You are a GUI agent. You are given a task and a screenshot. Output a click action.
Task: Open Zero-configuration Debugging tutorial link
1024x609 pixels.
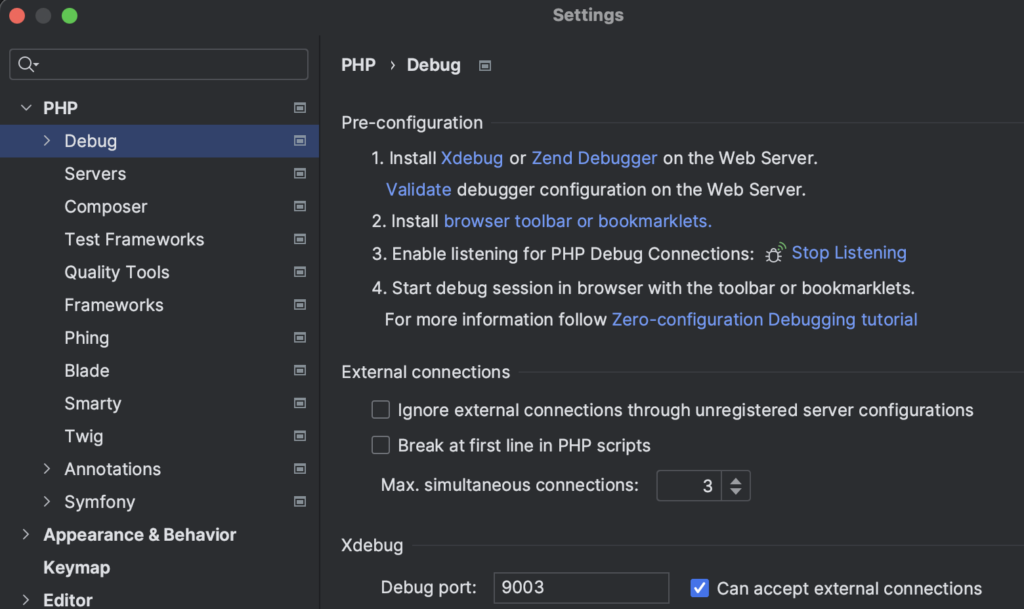(765, 319)
